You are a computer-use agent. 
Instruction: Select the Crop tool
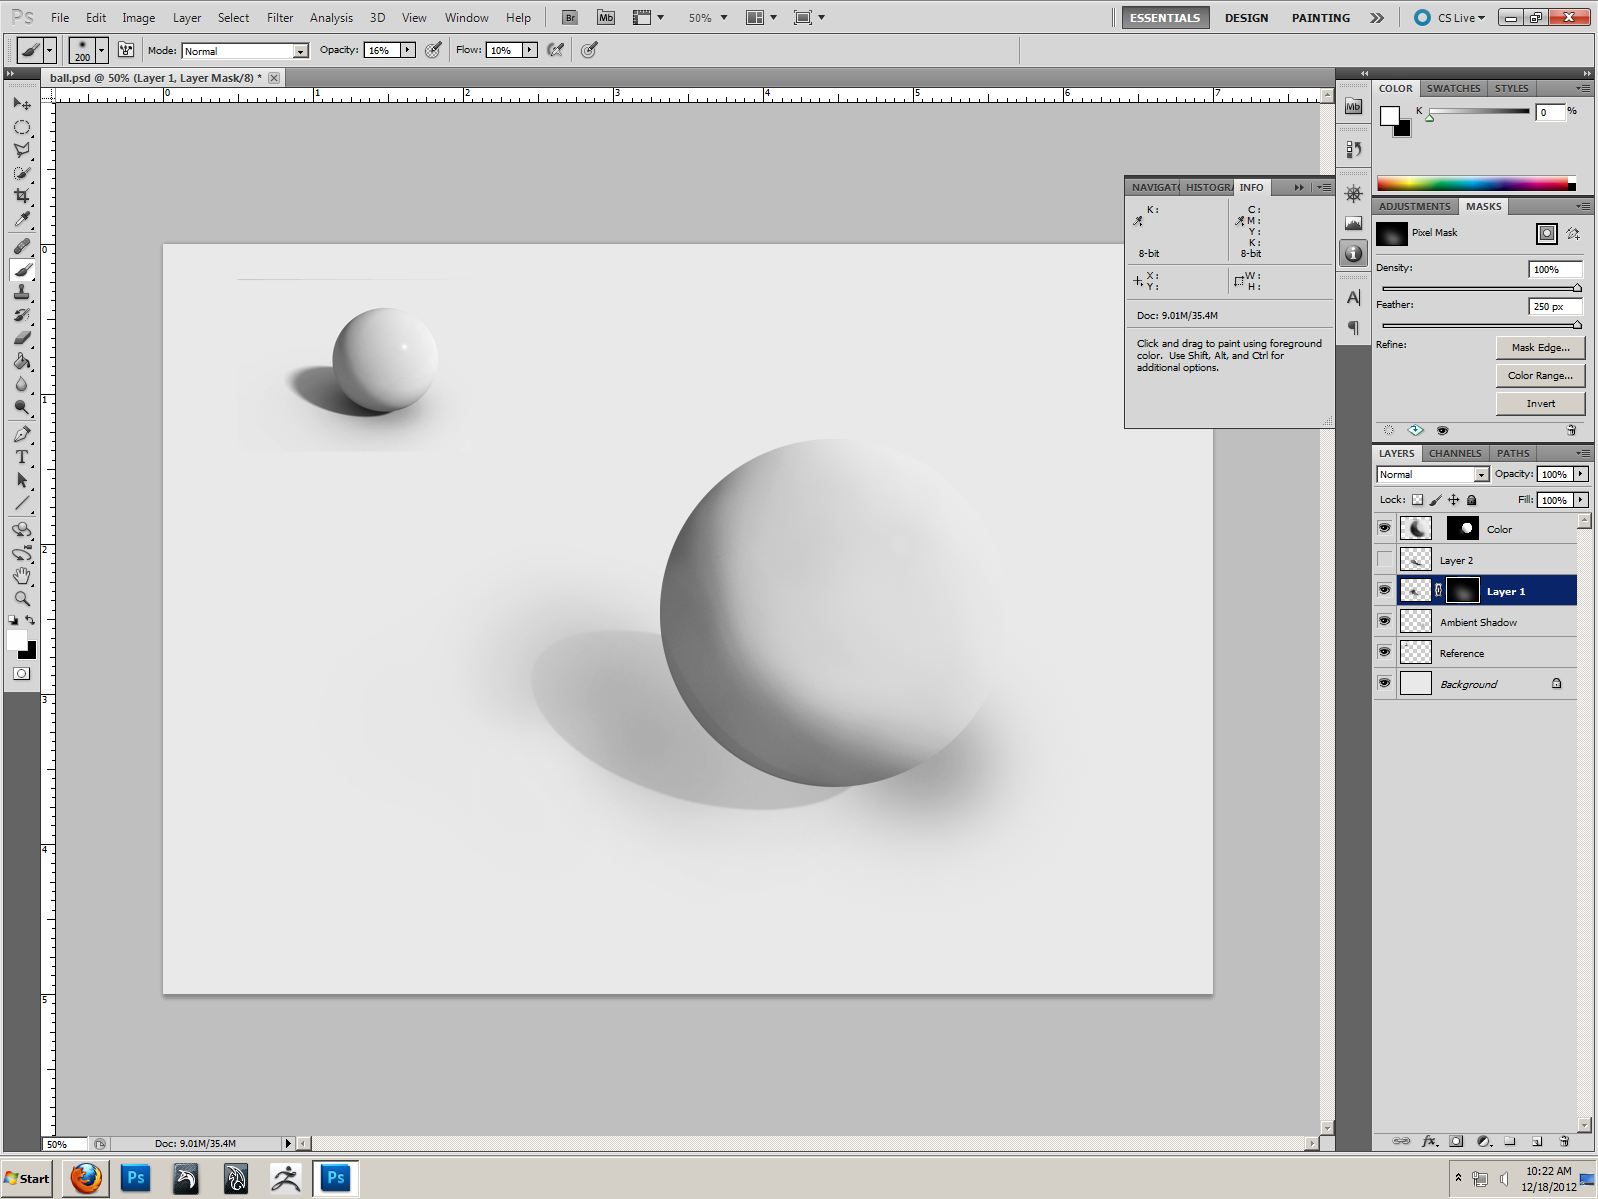click(x=22, y=196)
